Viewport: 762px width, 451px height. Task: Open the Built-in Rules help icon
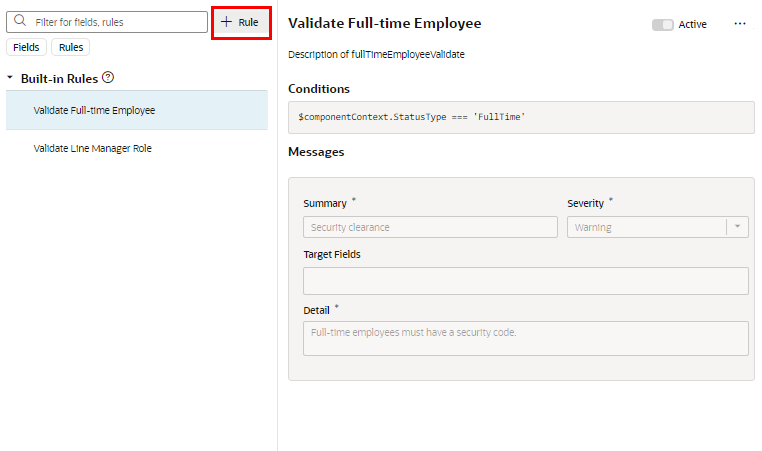coord(108,77)
